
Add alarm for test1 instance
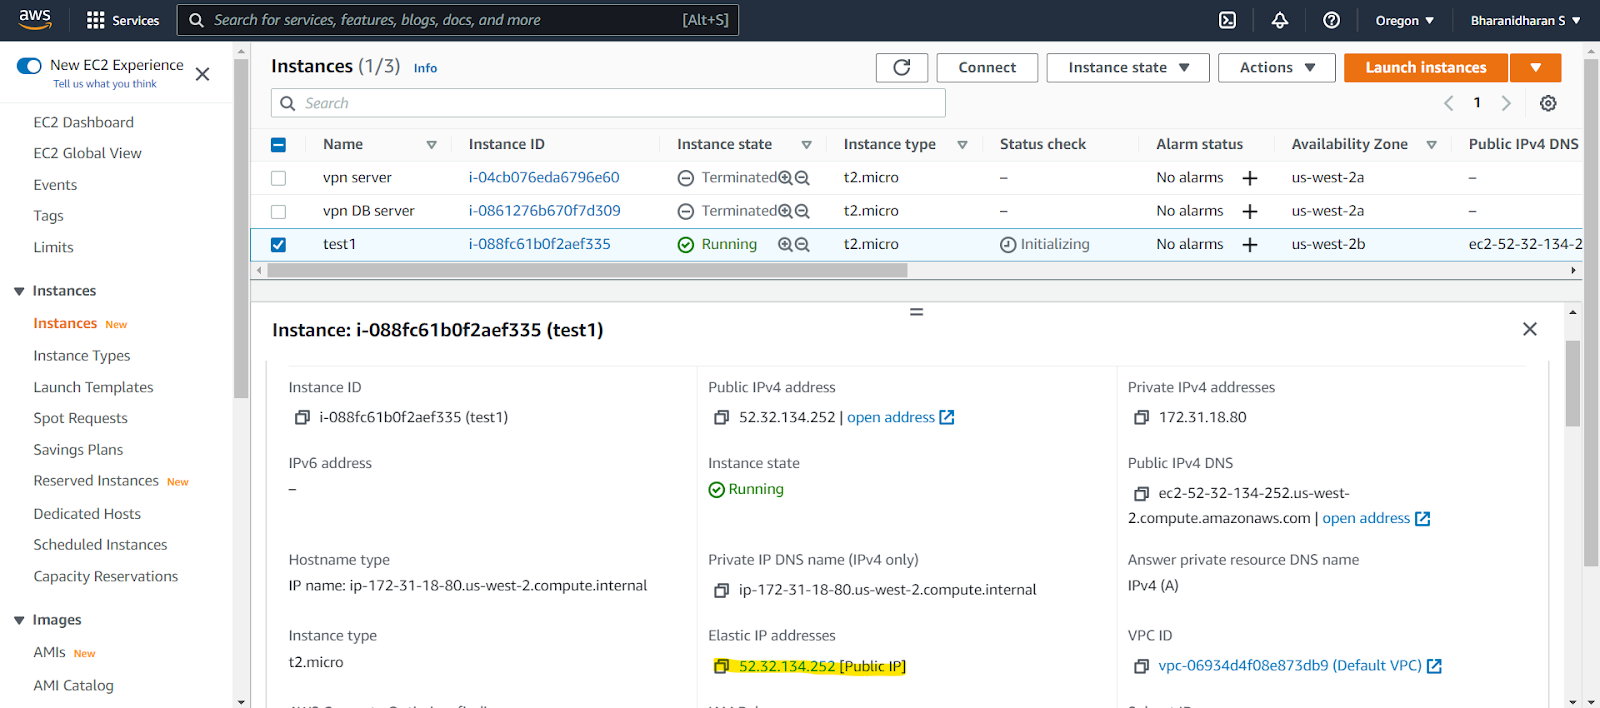(1250, 245)
